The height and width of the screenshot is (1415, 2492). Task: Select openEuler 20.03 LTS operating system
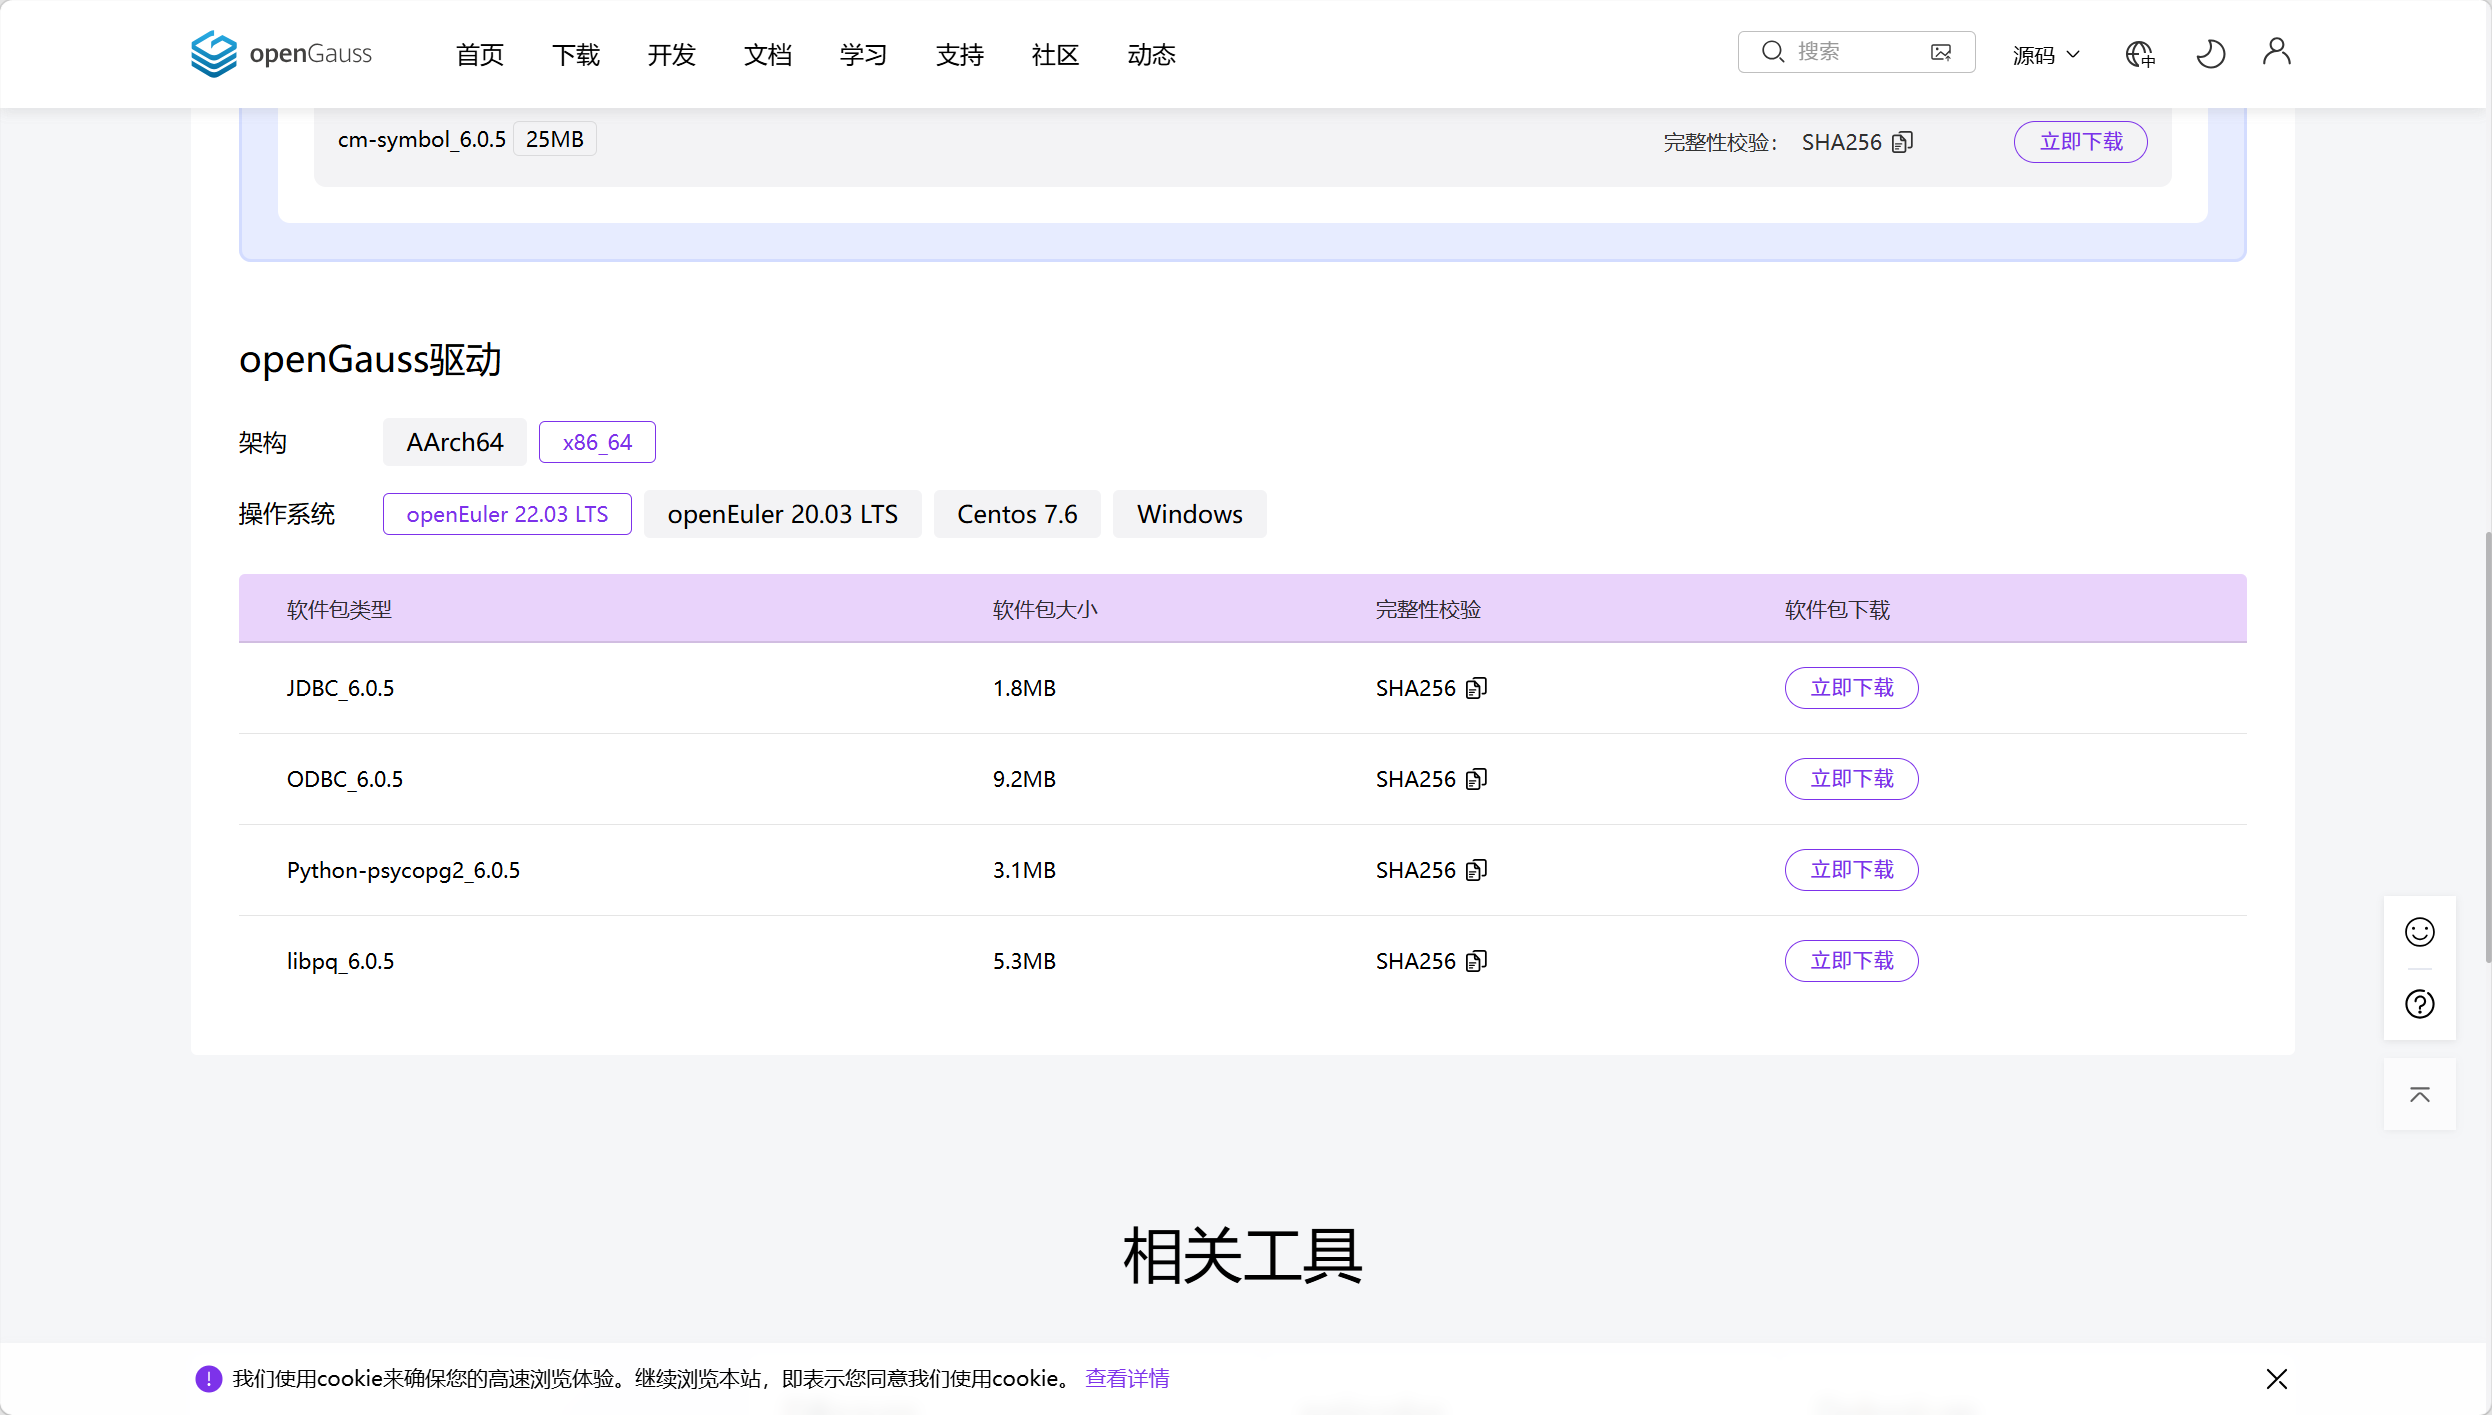[783, 514]
